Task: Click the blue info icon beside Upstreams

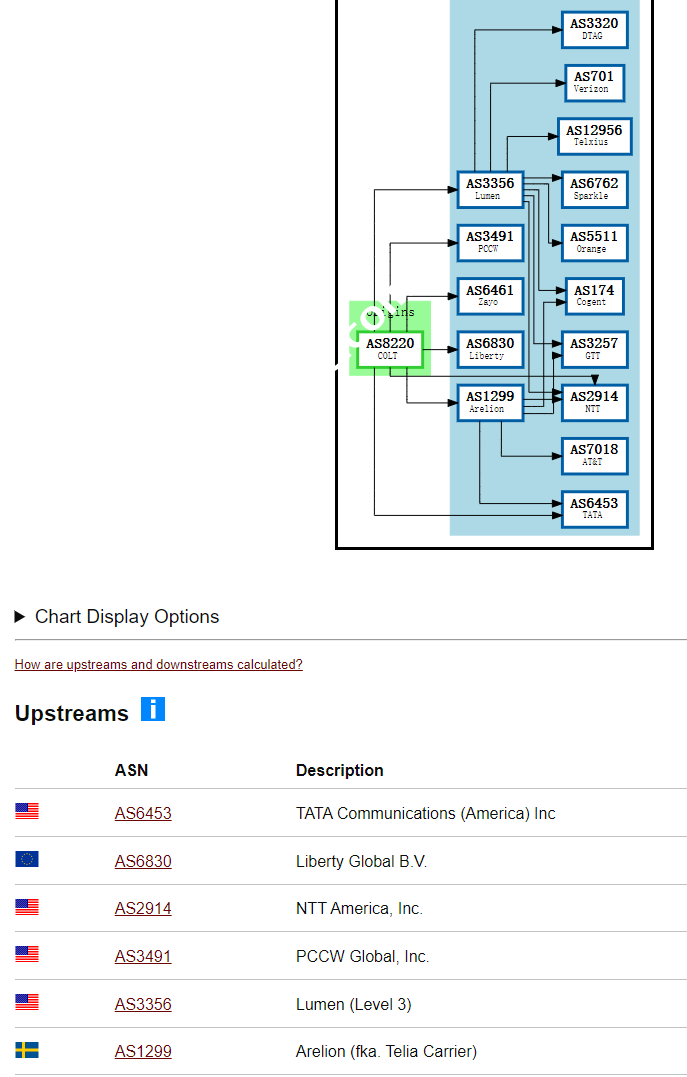Action: tap(152, 710)
